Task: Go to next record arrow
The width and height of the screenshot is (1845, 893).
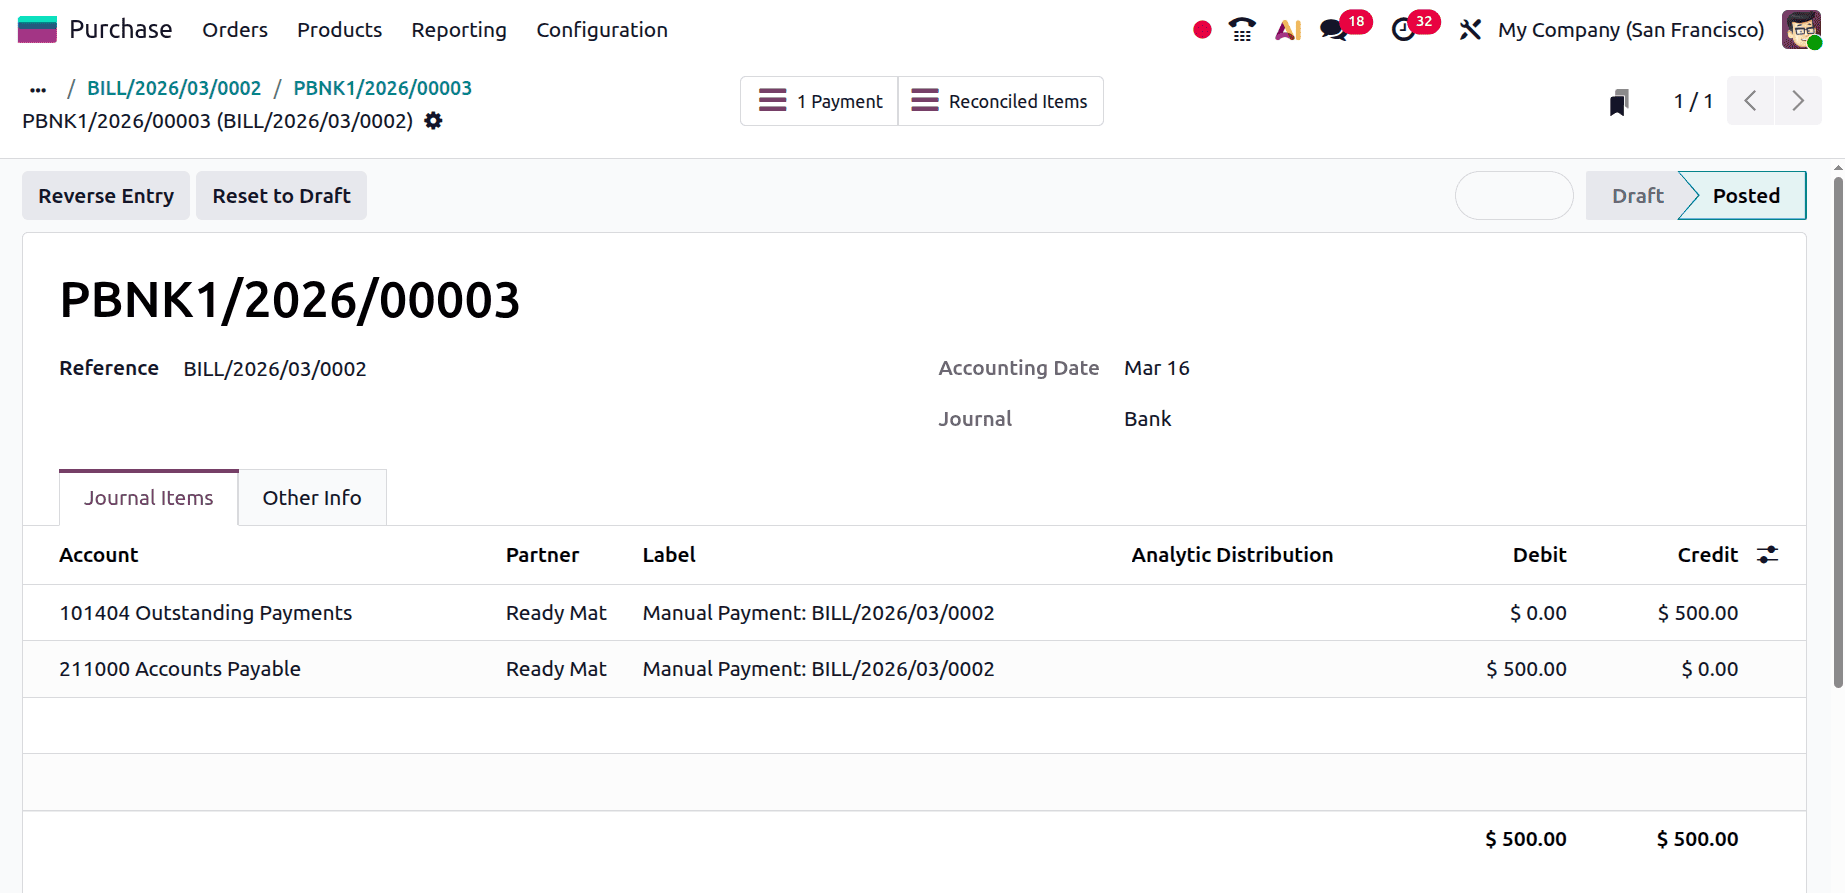Action: click(1798, 101)
